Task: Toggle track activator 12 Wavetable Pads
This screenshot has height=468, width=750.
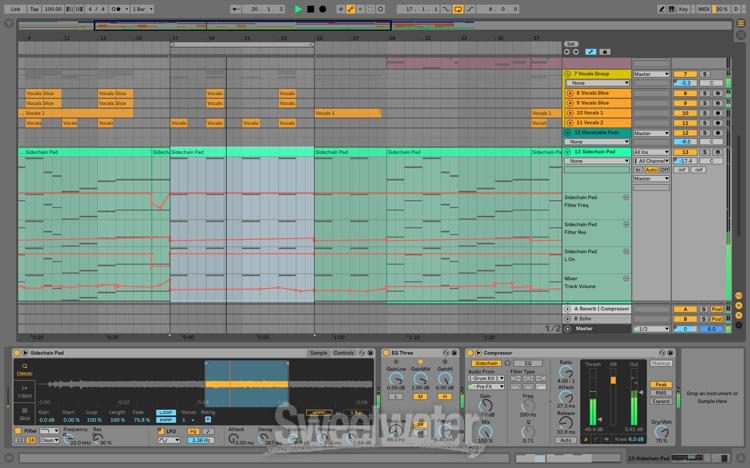Action: (x=685, y=133)
